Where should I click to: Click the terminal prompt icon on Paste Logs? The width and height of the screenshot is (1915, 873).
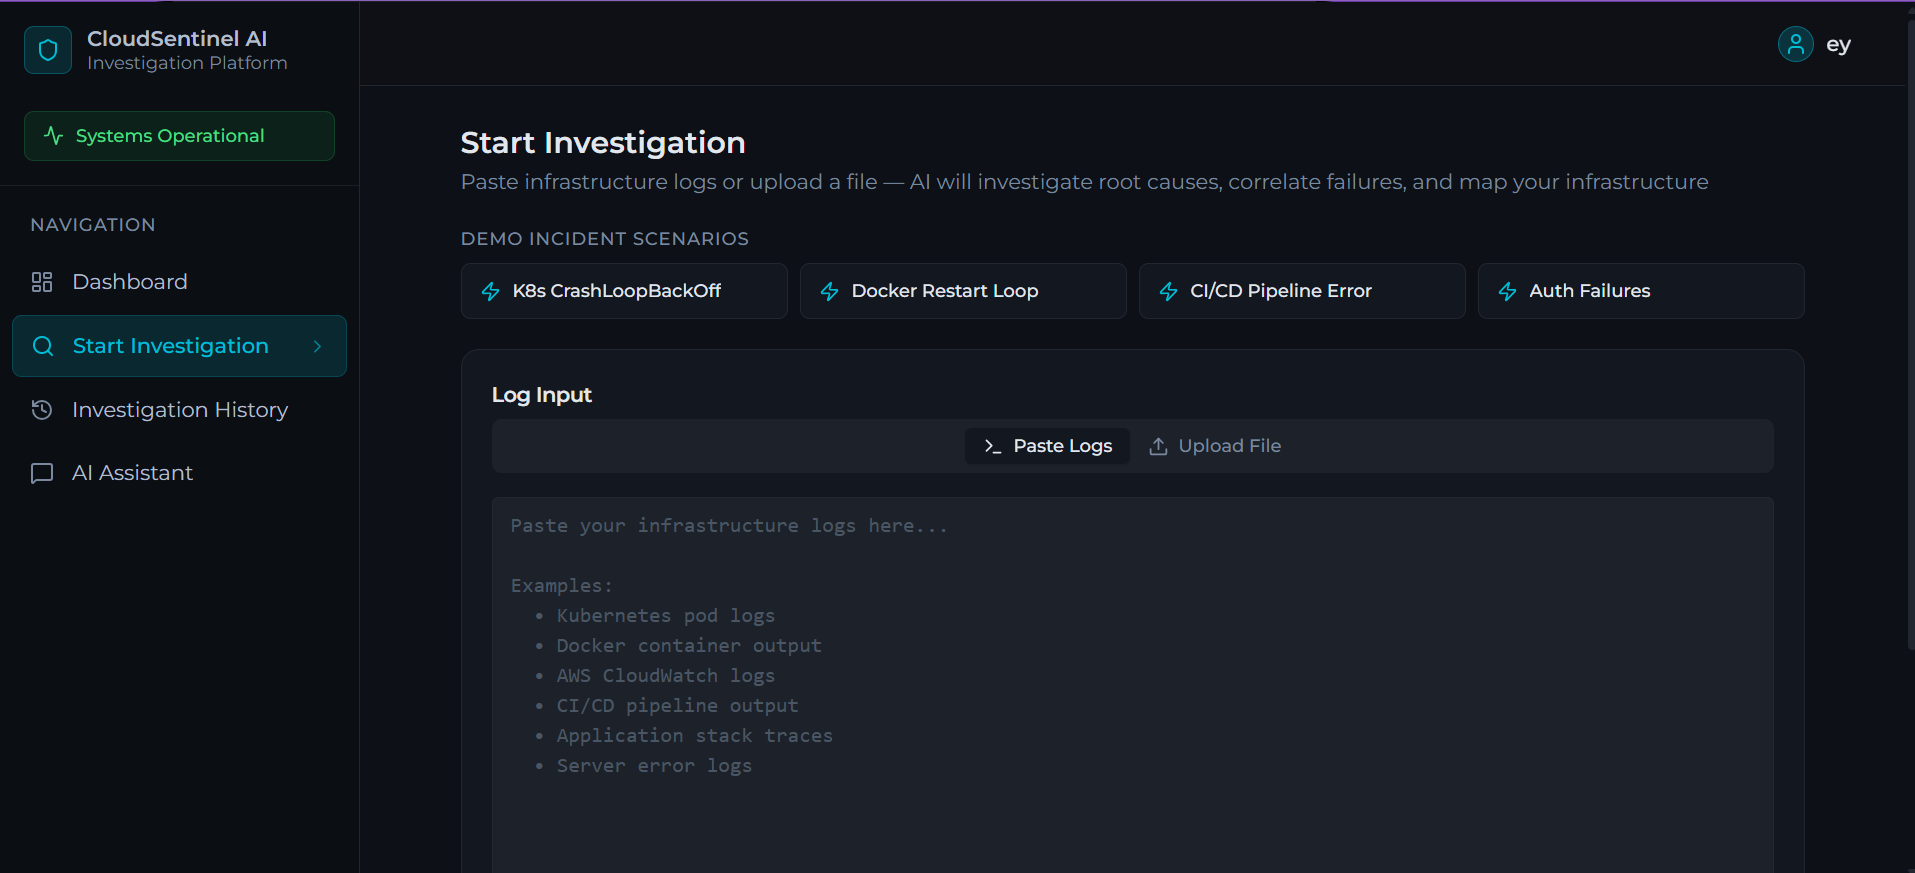(x=993, y=446)
